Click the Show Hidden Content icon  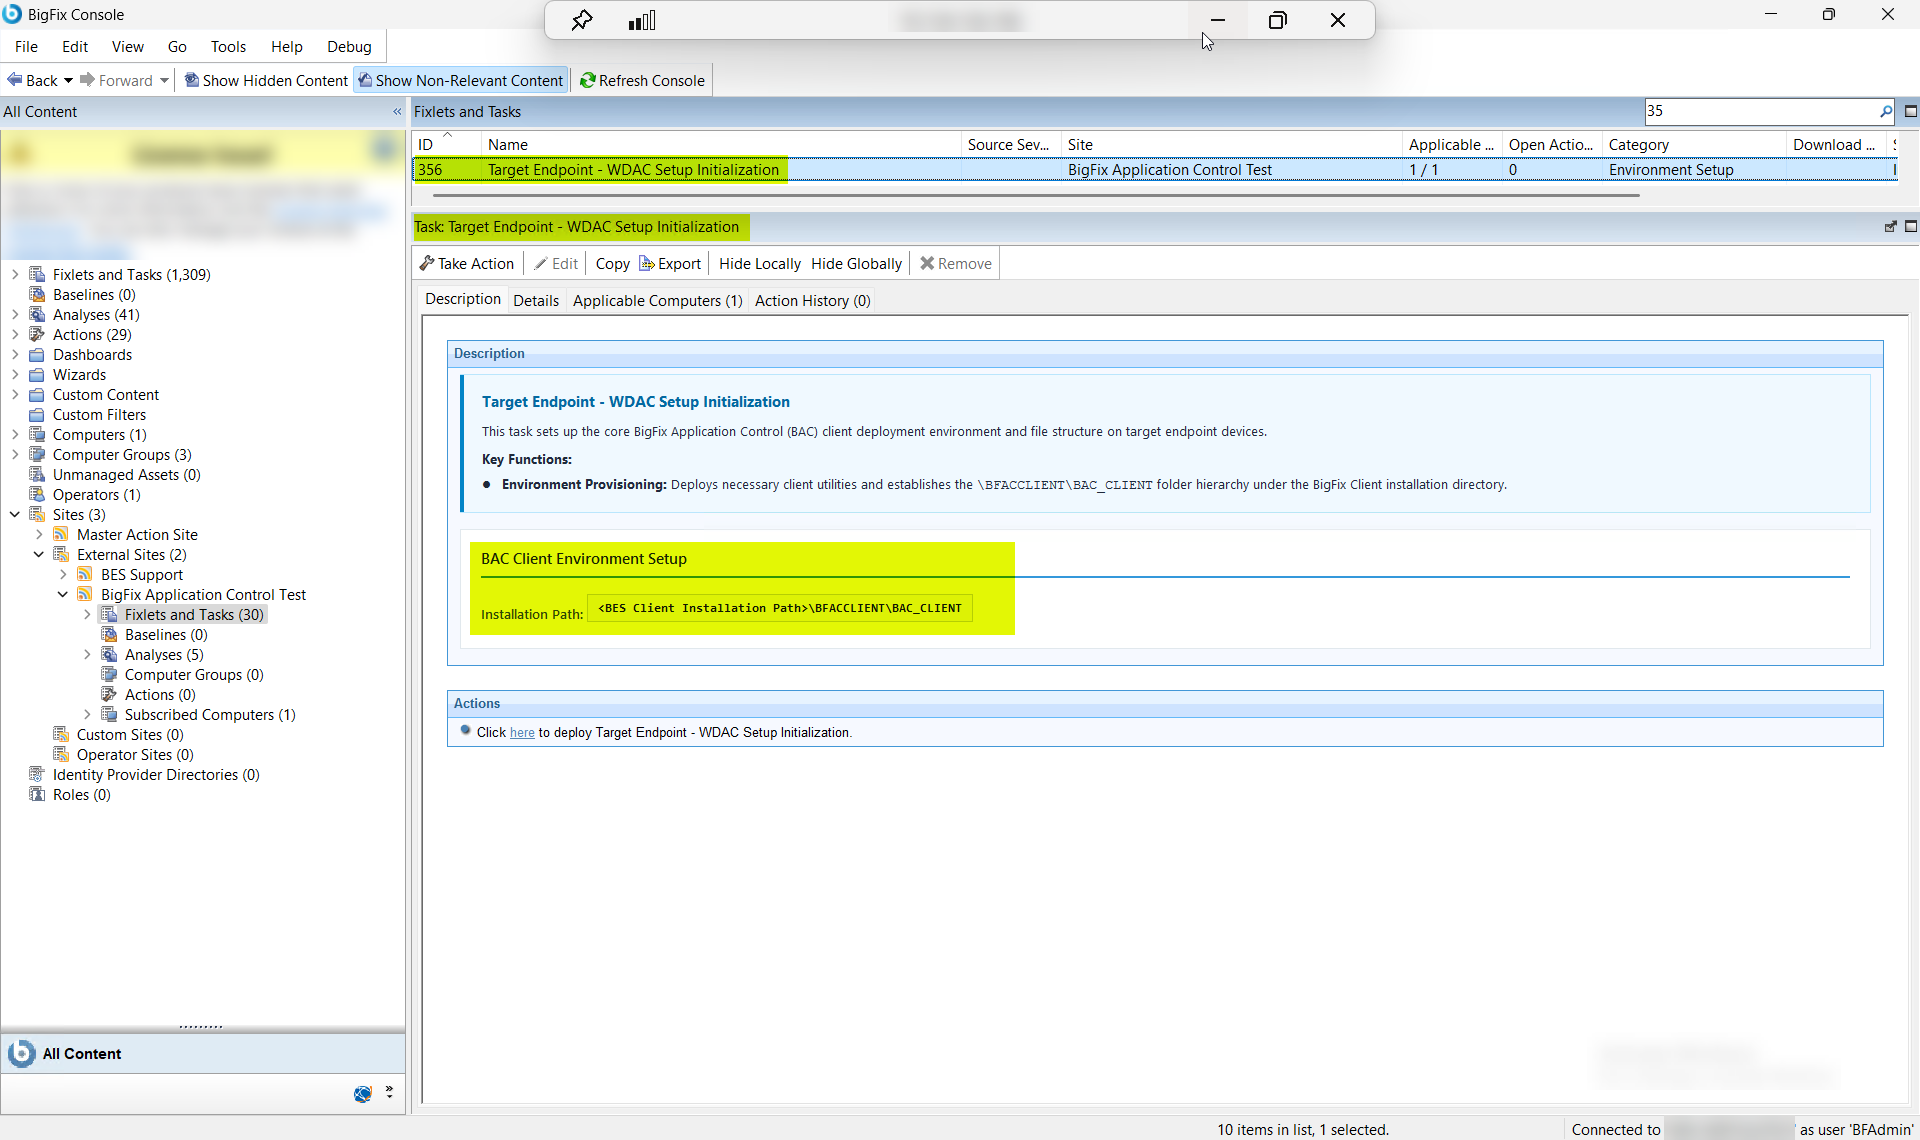(192, 80)
